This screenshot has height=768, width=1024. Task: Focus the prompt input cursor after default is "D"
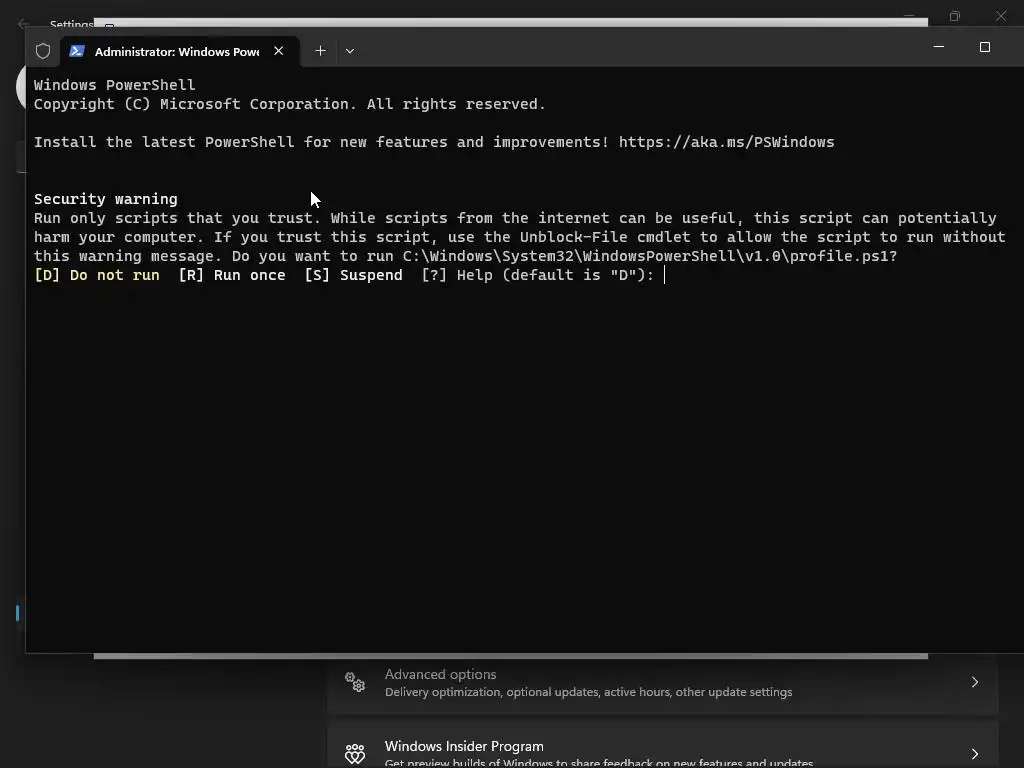[x=665, y=275]
